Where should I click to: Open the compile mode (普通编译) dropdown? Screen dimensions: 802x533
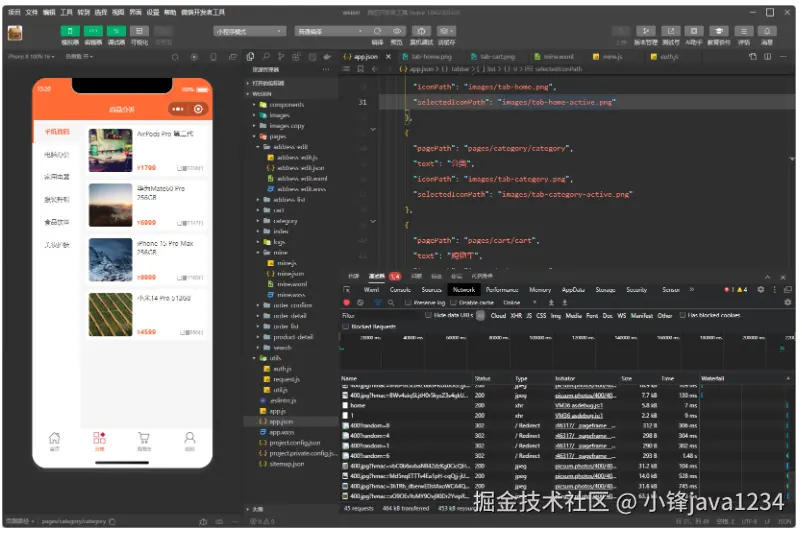tap(330, 31)
